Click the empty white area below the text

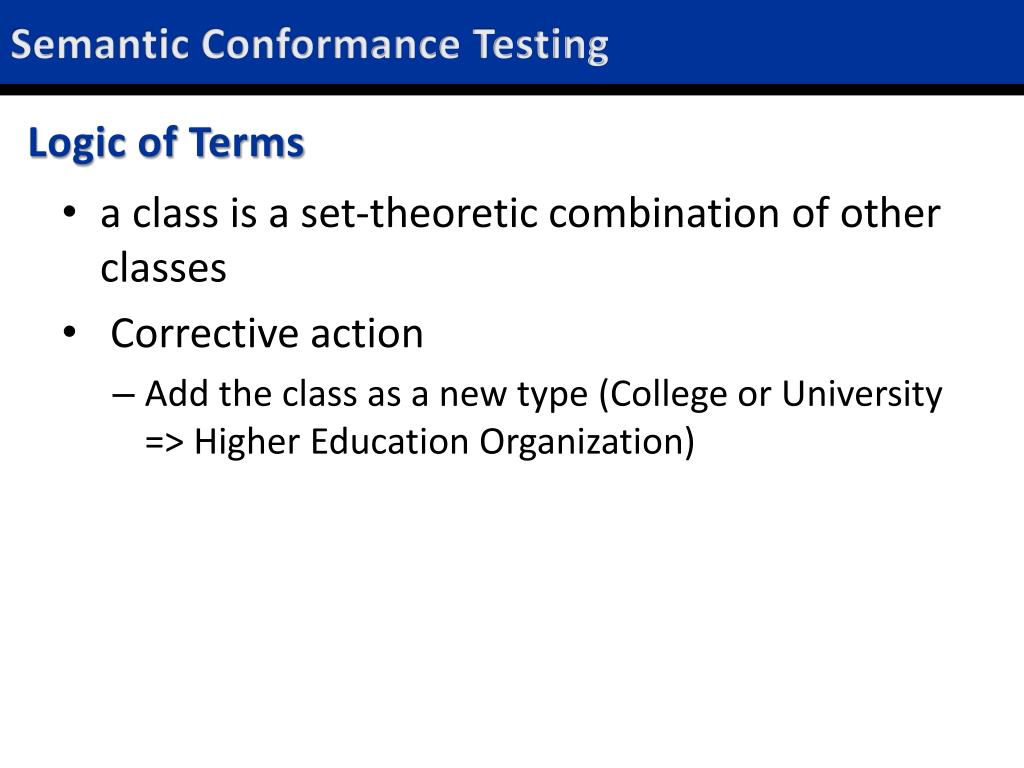(512, 620)
